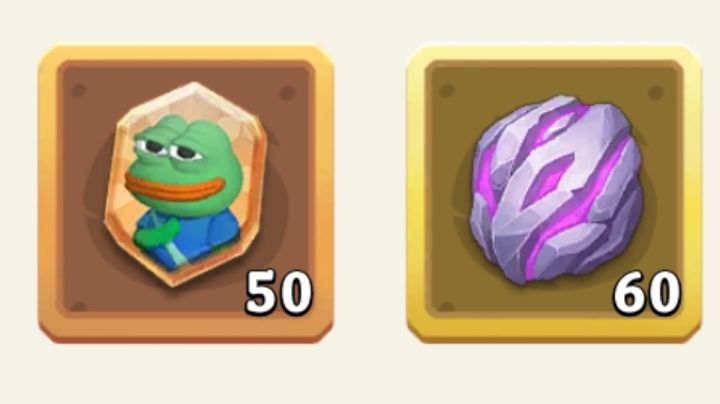Select the Pepe frog gem item
This screenshot has height=404, width=720.
(186, 184)
